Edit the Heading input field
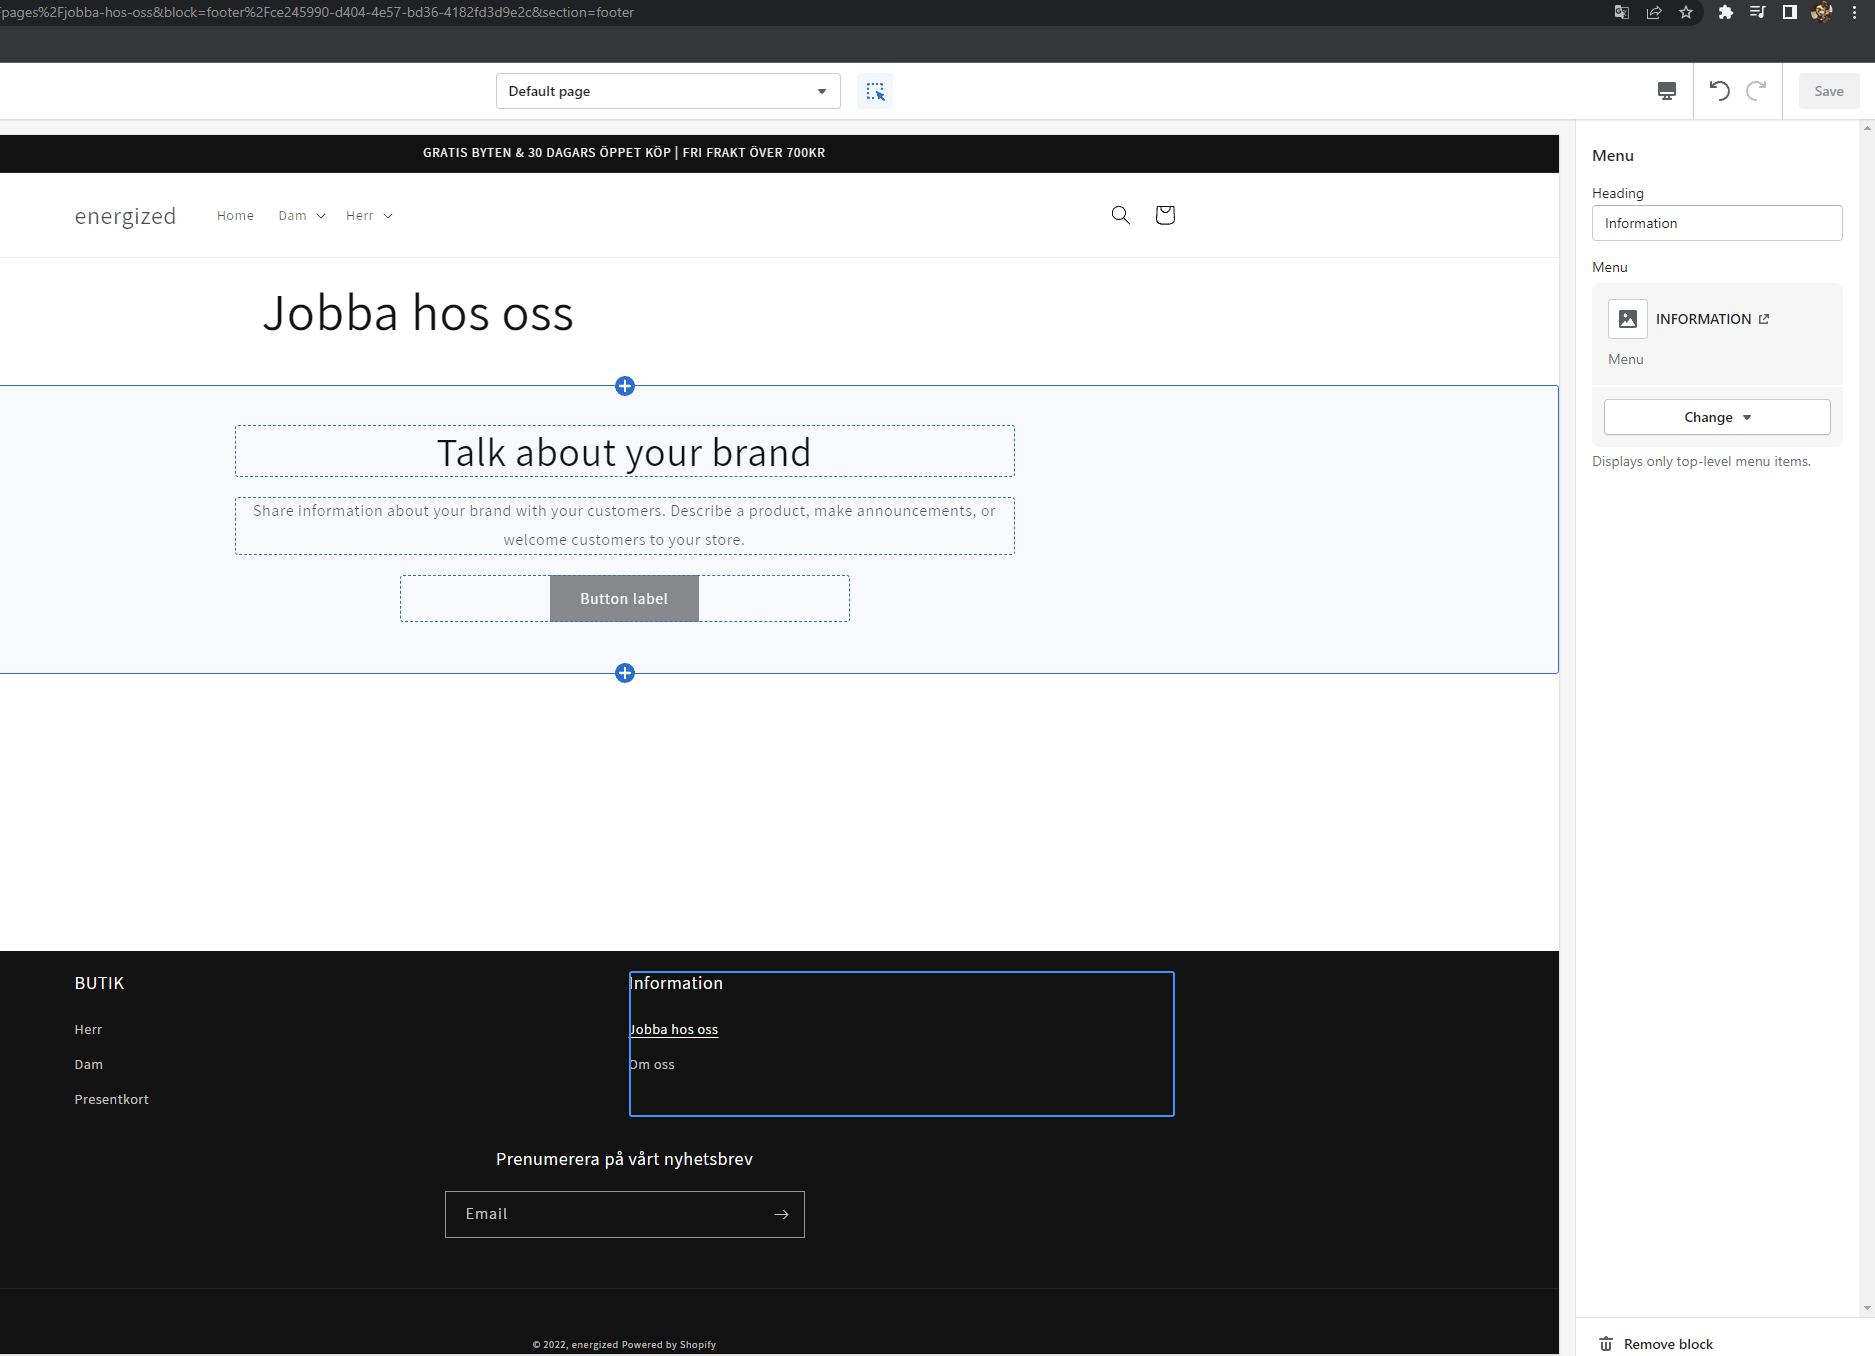The height and width of the screenshot is (1356, 1875). [x=1717, y=223]
